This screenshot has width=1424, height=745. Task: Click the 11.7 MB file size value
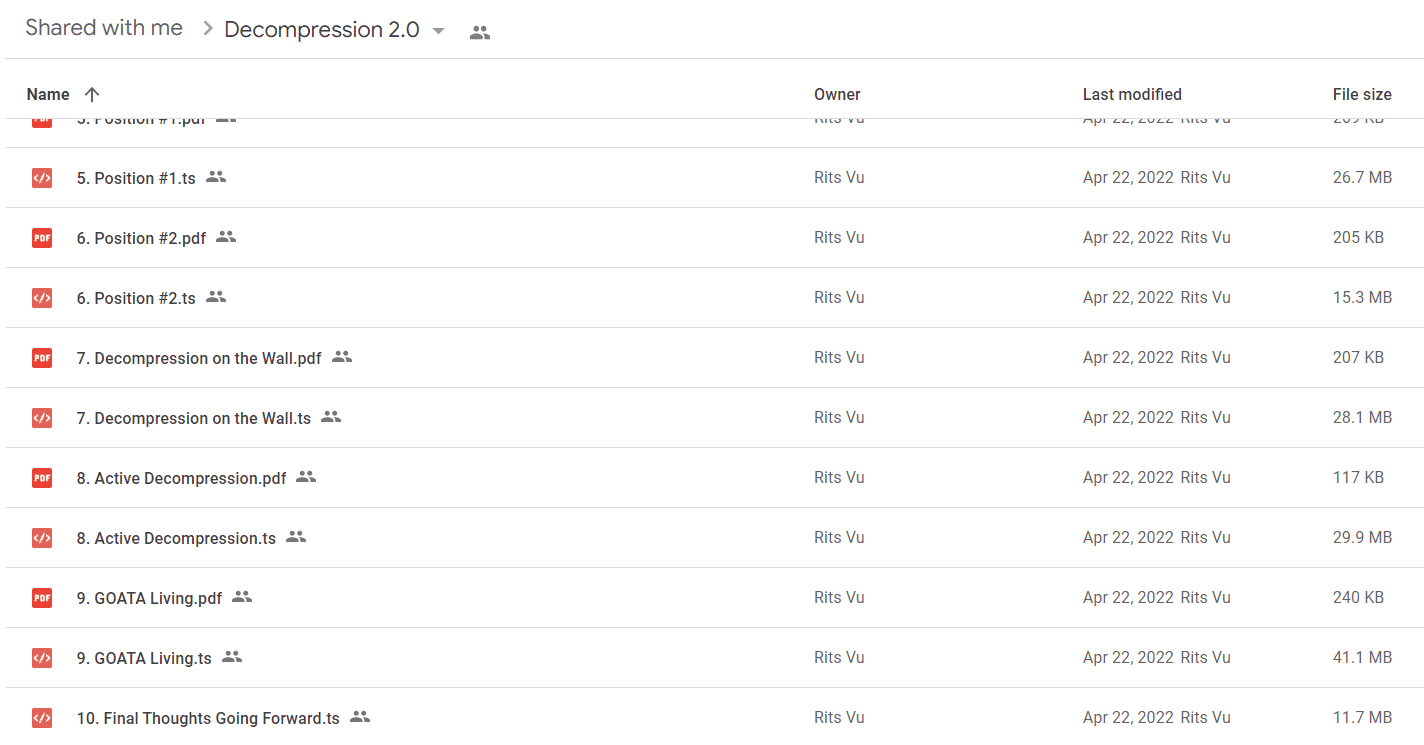1362,718
